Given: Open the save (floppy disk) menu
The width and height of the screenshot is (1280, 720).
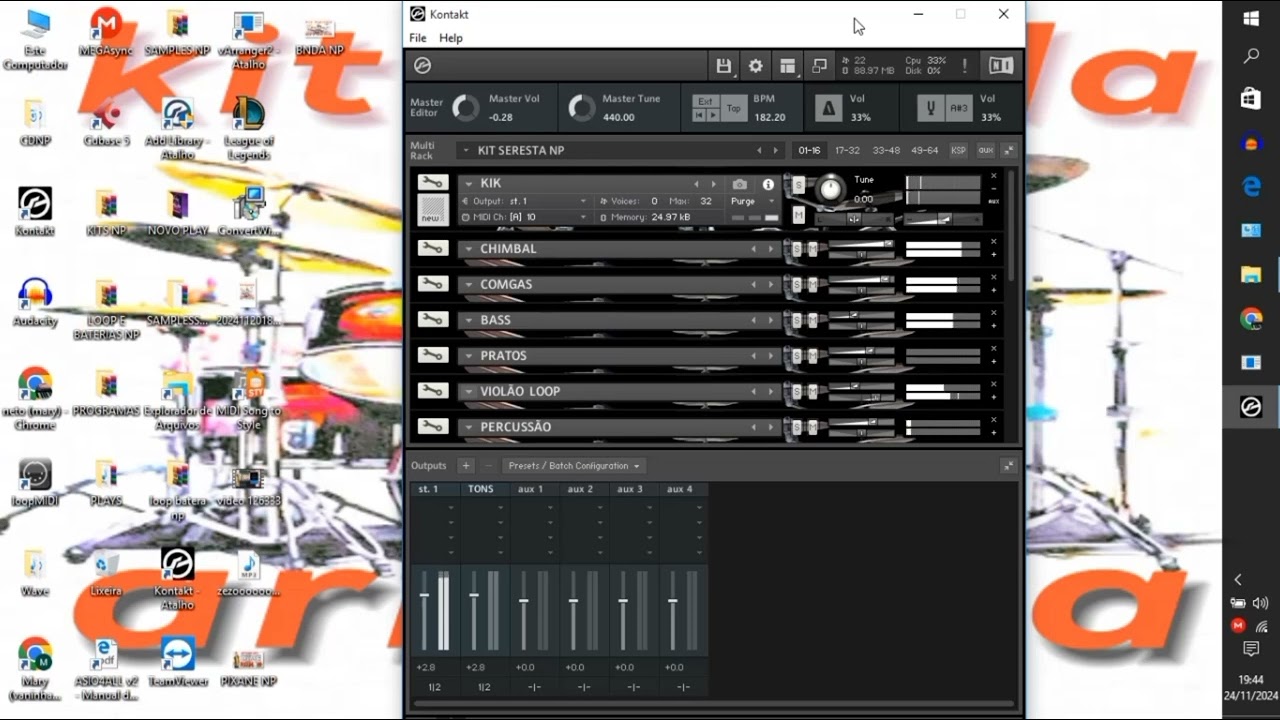Looking at the screenshot, I should 724,66.
